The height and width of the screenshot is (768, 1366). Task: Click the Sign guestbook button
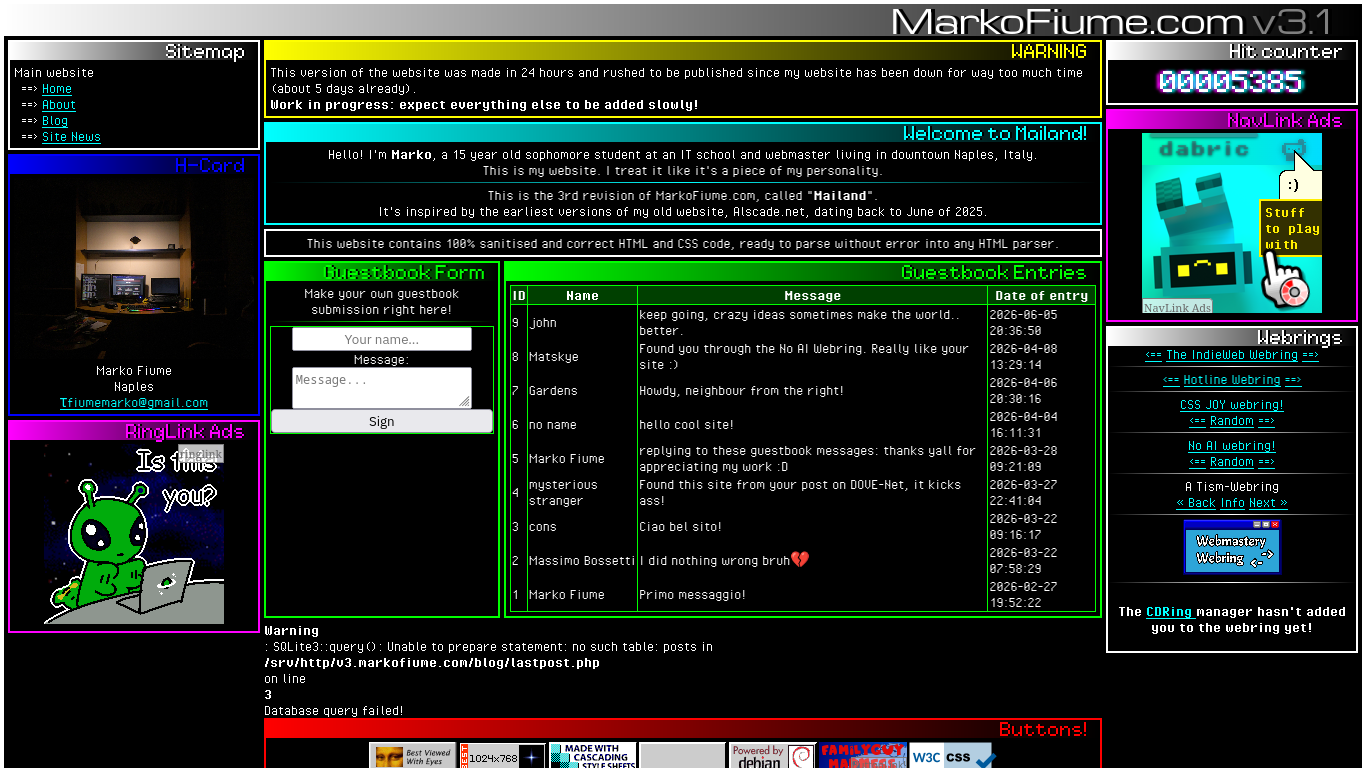(382, 421)
